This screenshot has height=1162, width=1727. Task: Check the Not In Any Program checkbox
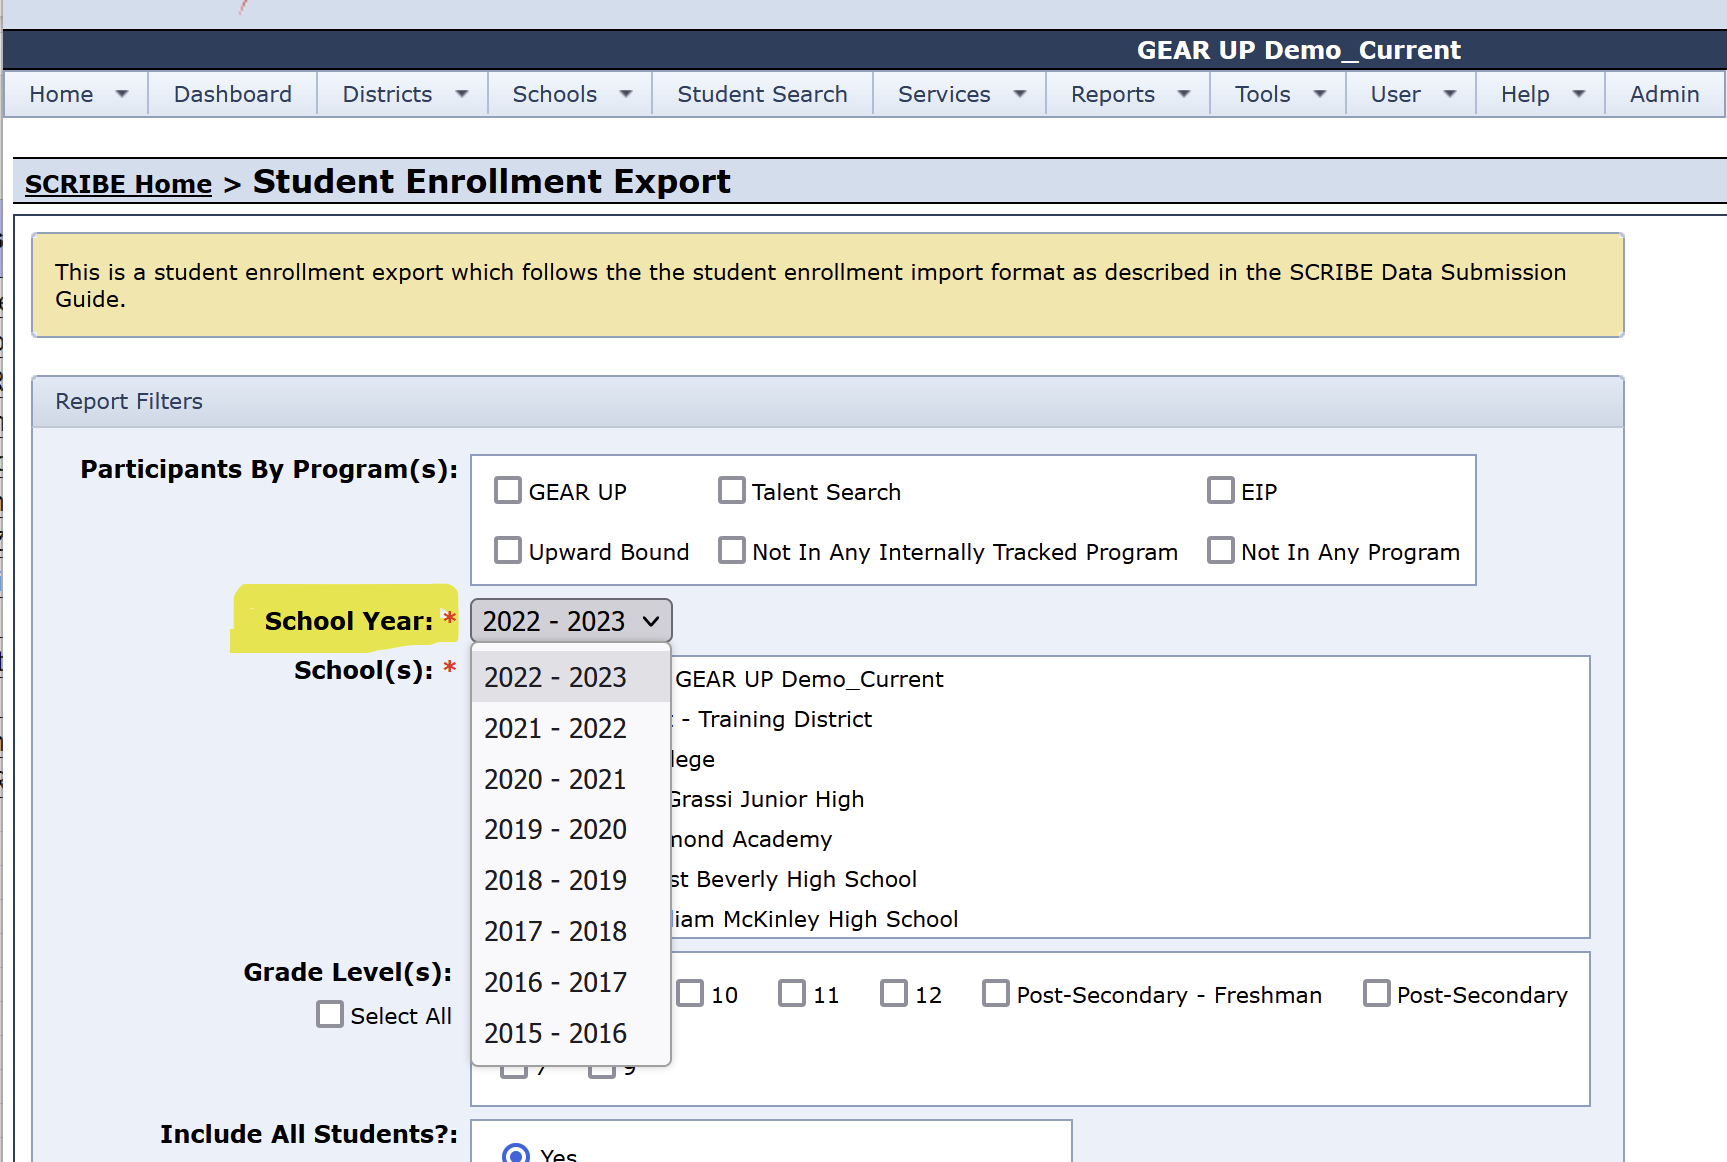click(x=1221, y=550)
